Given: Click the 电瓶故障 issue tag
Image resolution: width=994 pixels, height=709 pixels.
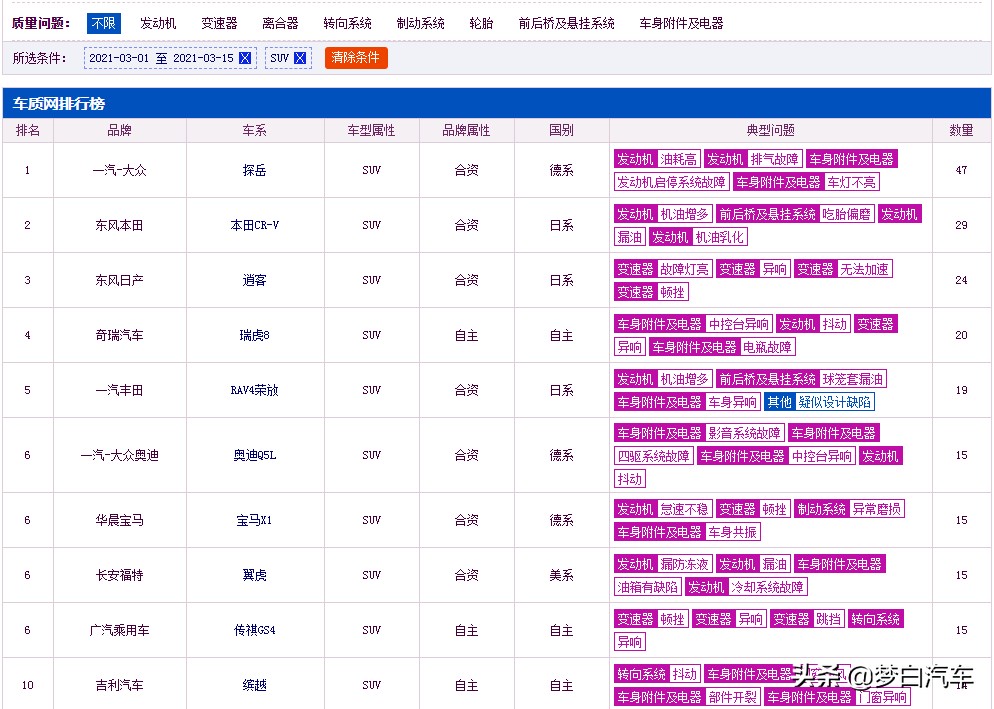Looking at the screenshot, I should point(768,348).
